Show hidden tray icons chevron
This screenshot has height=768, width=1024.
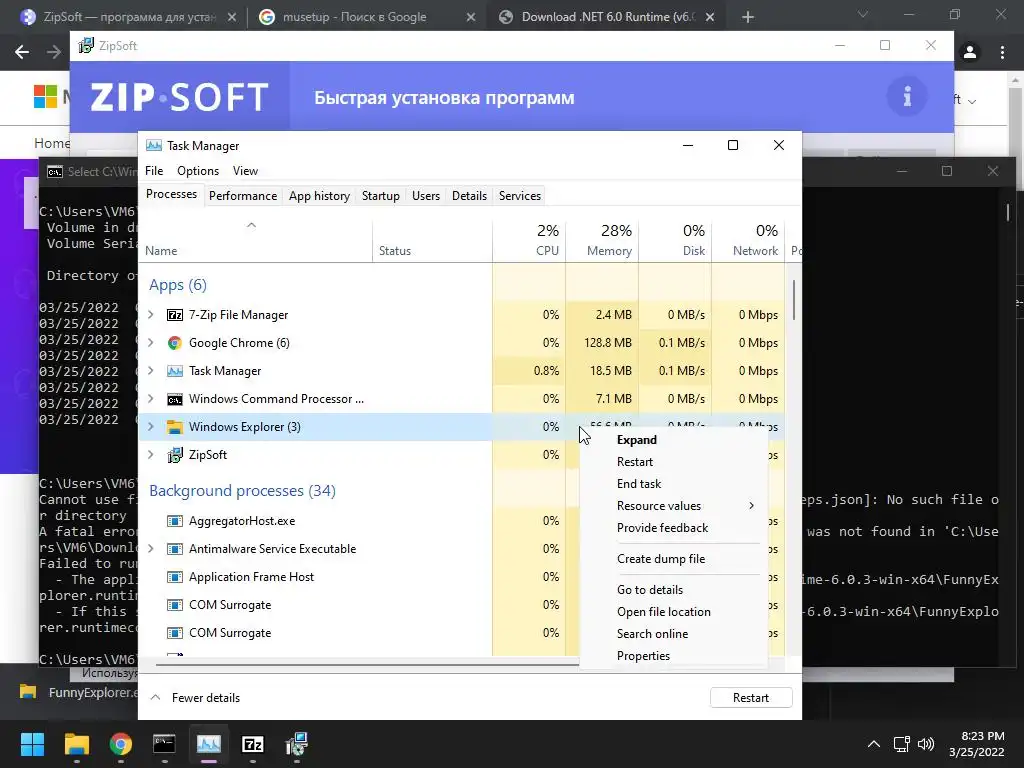(874, 744)
